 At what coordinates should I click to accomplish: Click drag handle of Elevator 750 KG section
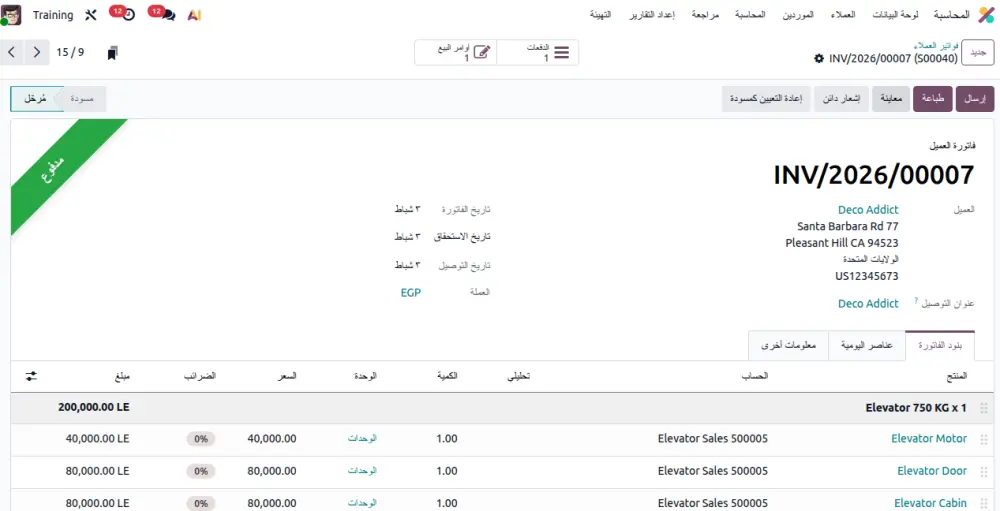983,408
